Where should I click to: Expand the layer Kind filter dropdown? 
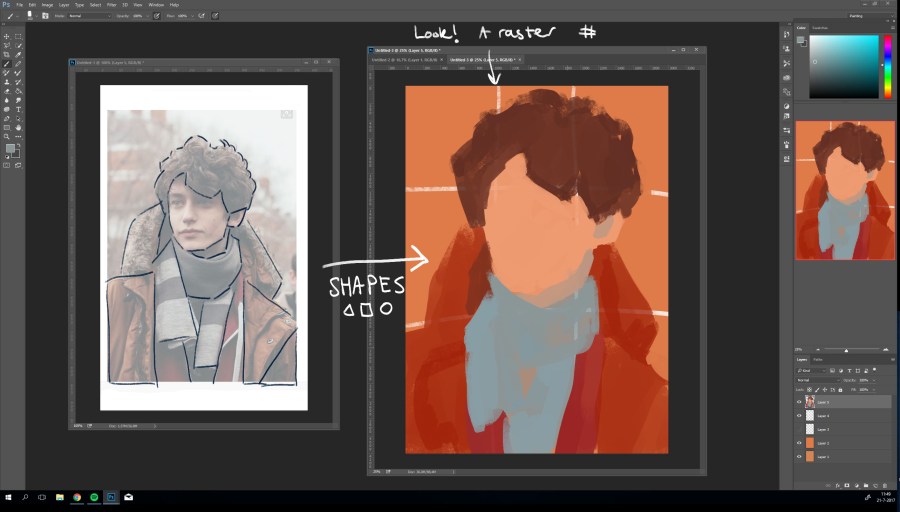click(810, 371)
